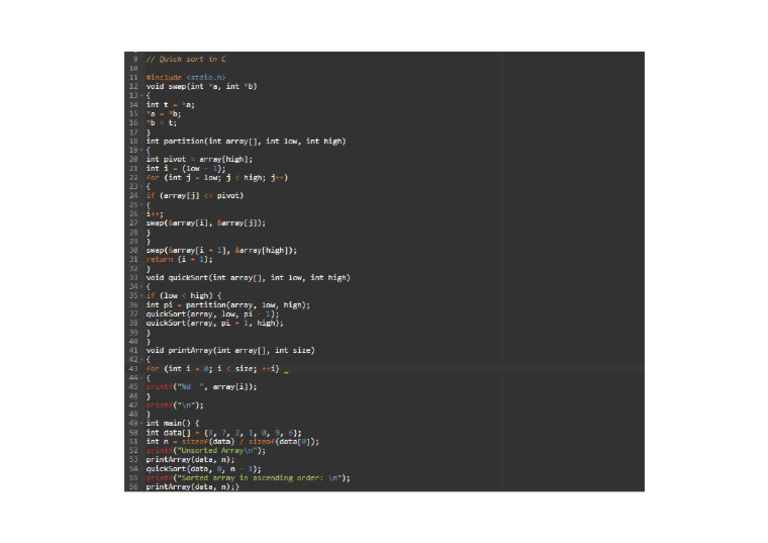Collapse the fold marker beside line 13
This screenshot has width=768, height=543.
coord(142,95)
